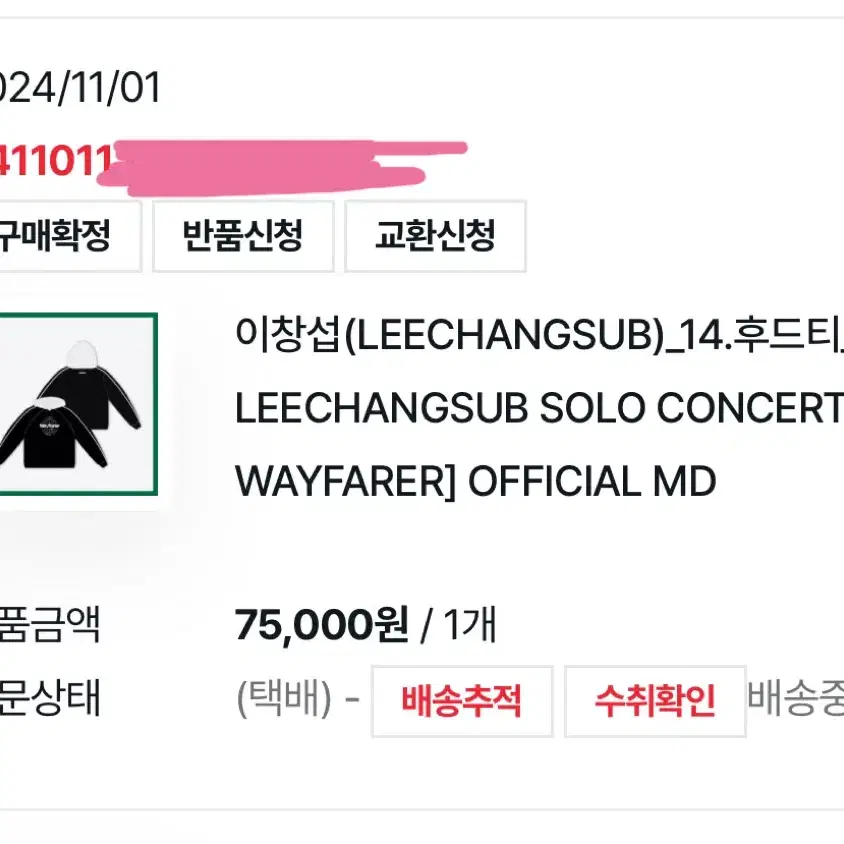Click the 상품금액 row label
844x844 pixels.
[50, 625]
